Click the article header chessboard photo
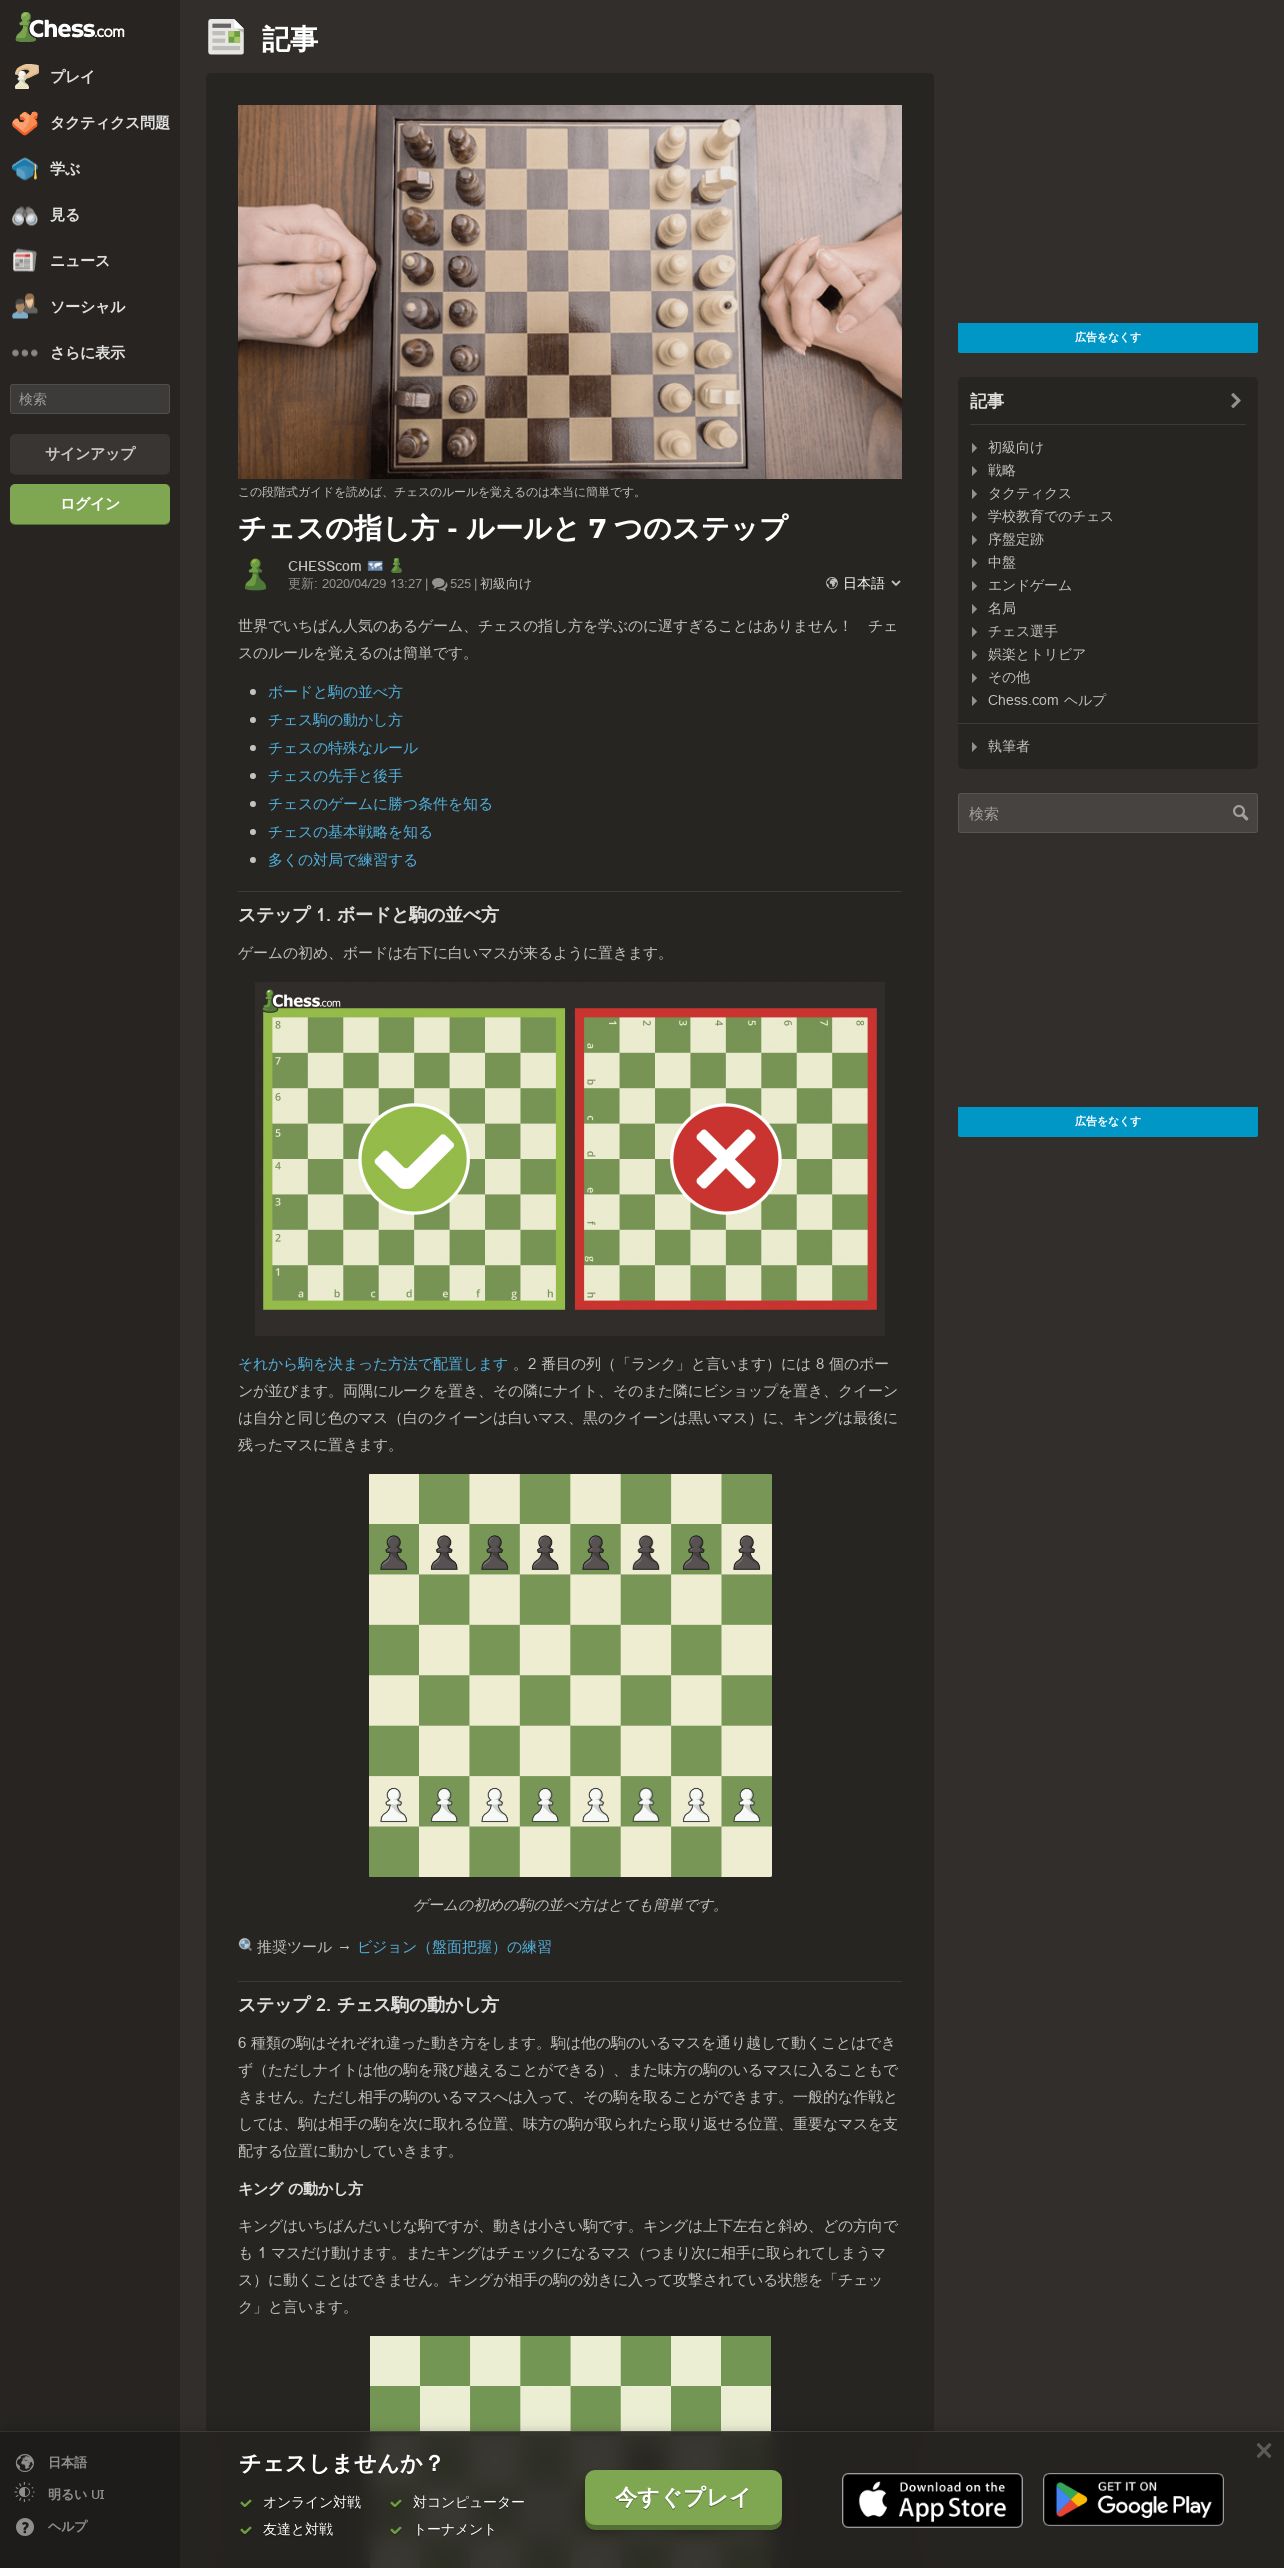This screenshot has width=1284, height=2568. click(570, 292)
